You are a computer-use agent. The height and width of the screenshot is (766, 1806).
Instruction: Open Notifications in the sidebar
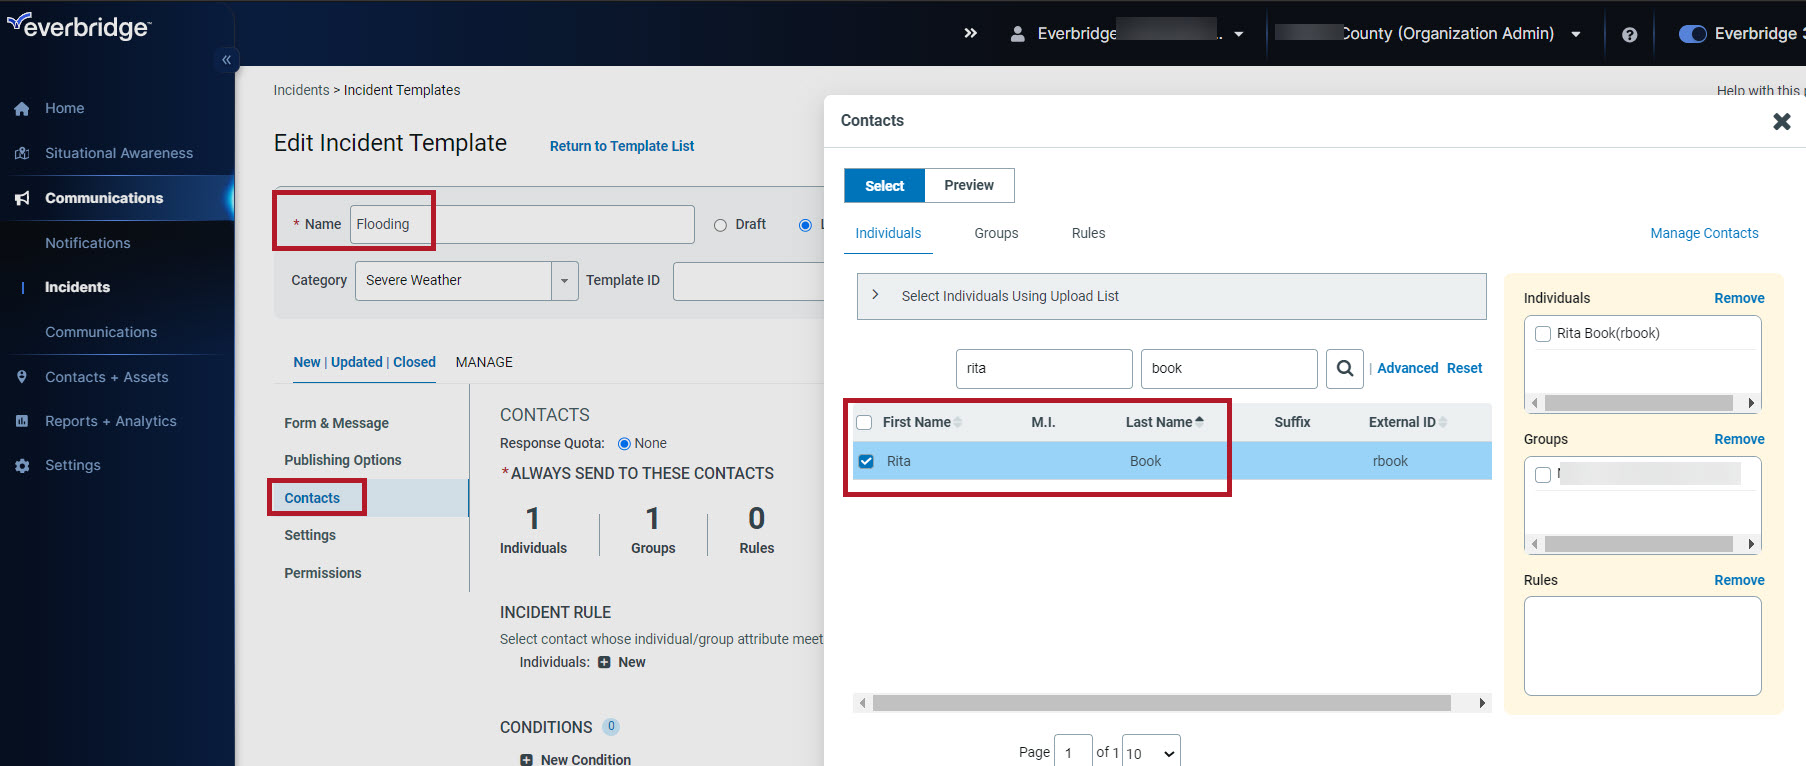(x=88, y=243)
